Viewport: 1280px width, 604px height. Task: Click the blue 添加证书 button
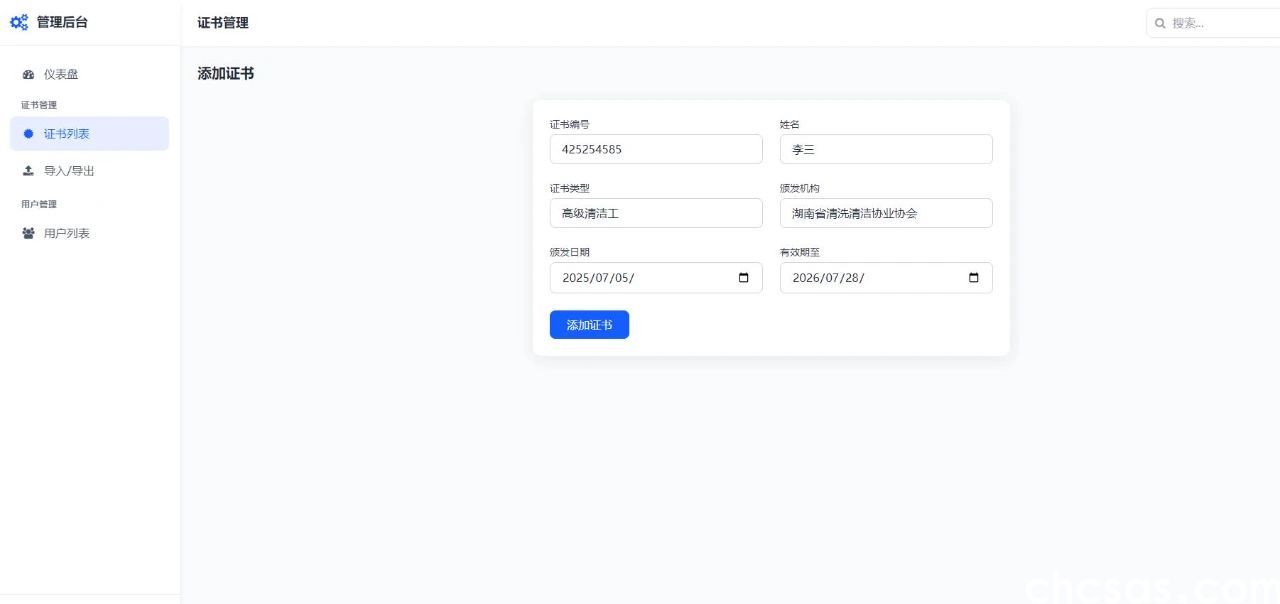589,325
